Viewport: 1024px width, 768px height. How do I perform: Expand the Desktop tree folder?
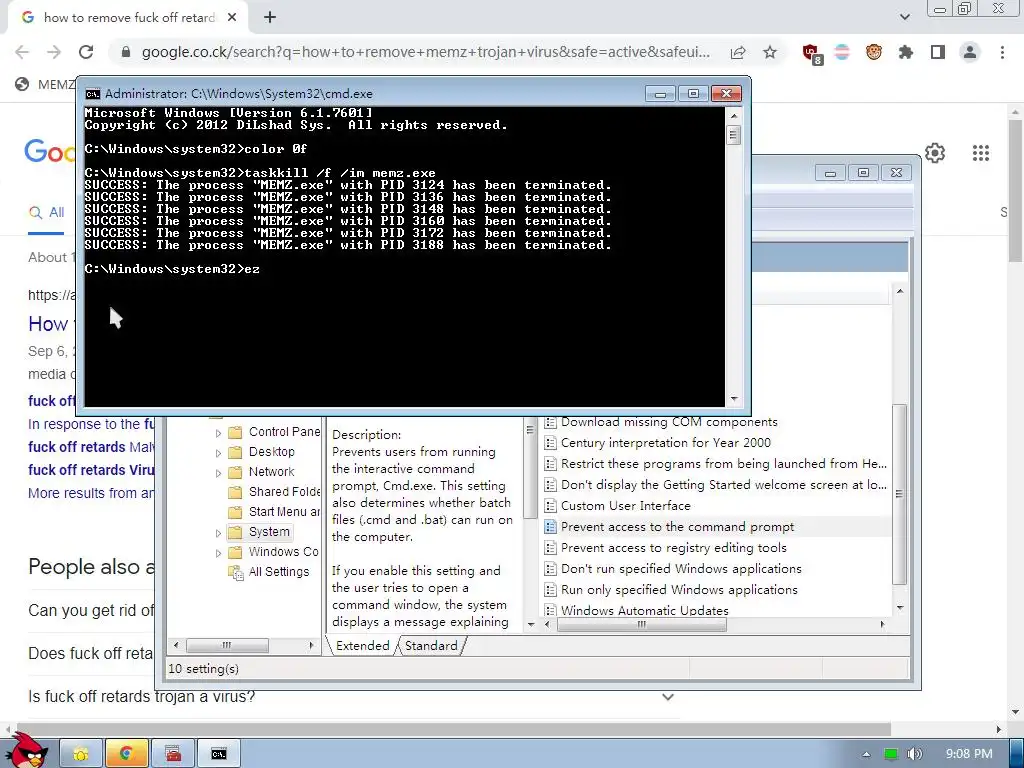pos(219,453)
